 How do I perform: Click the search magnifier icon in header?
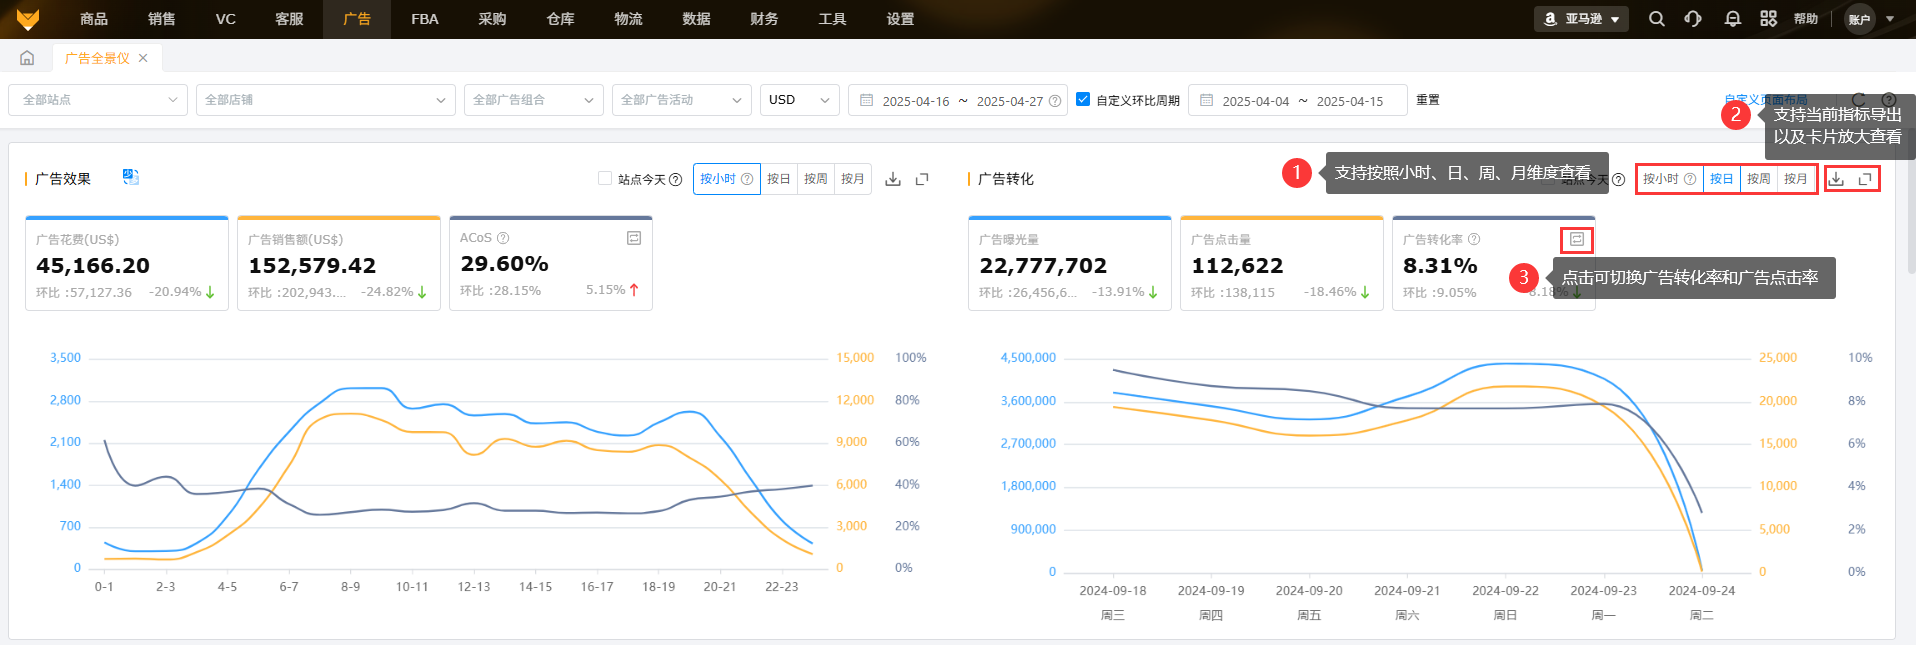(1657, 19)
